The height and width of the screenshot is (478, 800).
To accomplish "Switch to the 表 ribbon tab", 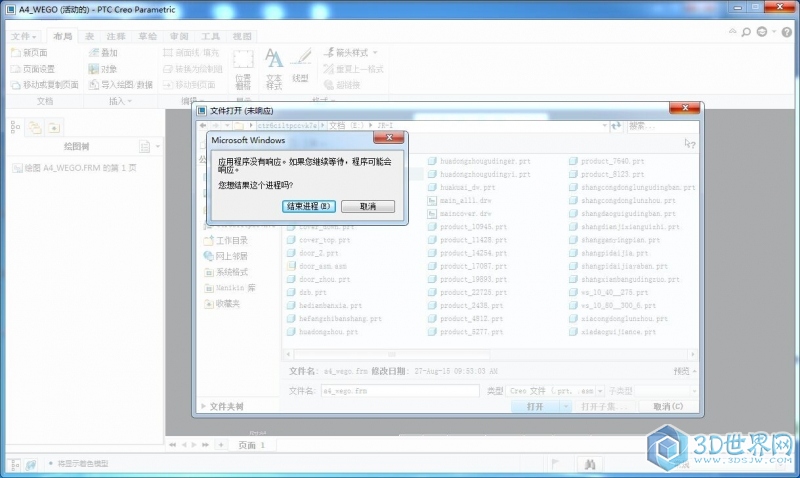I will coord(89,36).
